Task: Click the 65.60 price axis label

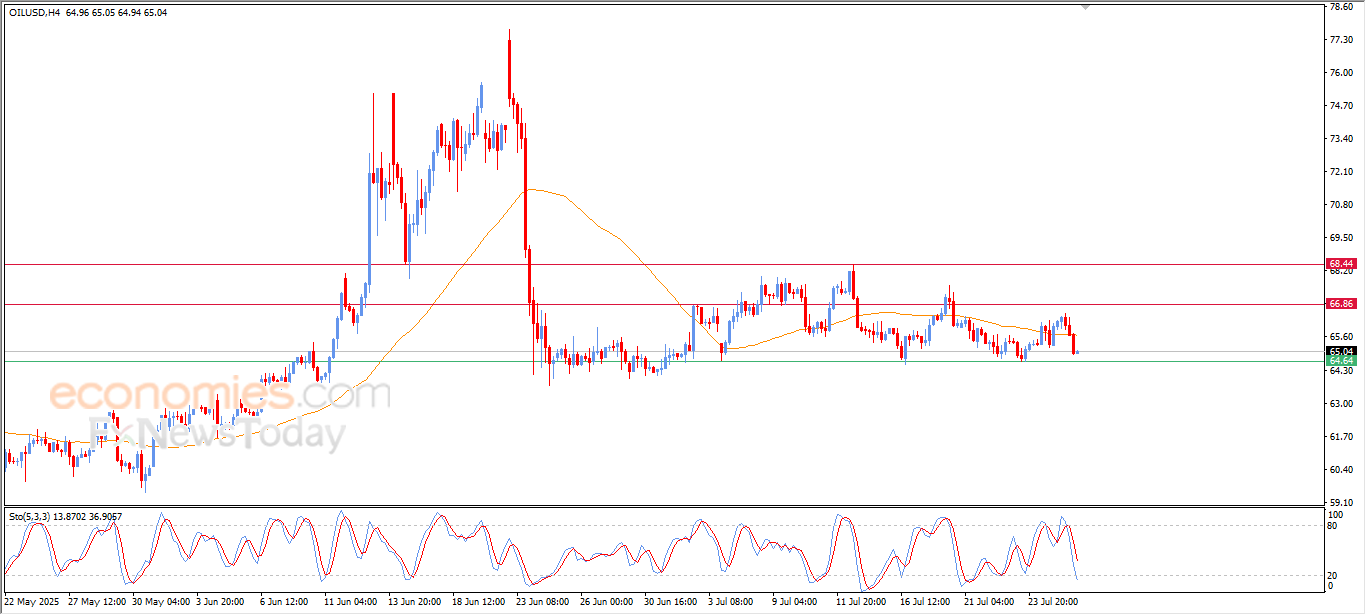Action: (1340, 337)
